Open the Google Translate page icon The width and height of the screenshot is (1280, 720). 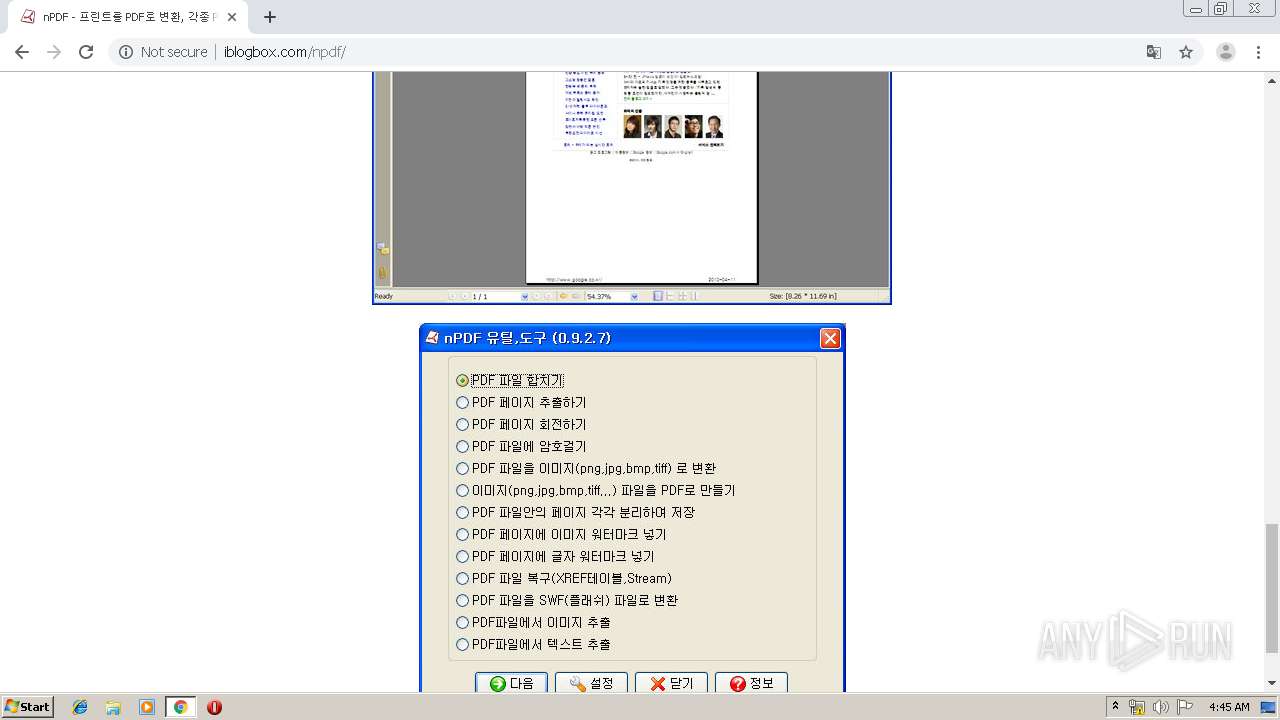1154,52
